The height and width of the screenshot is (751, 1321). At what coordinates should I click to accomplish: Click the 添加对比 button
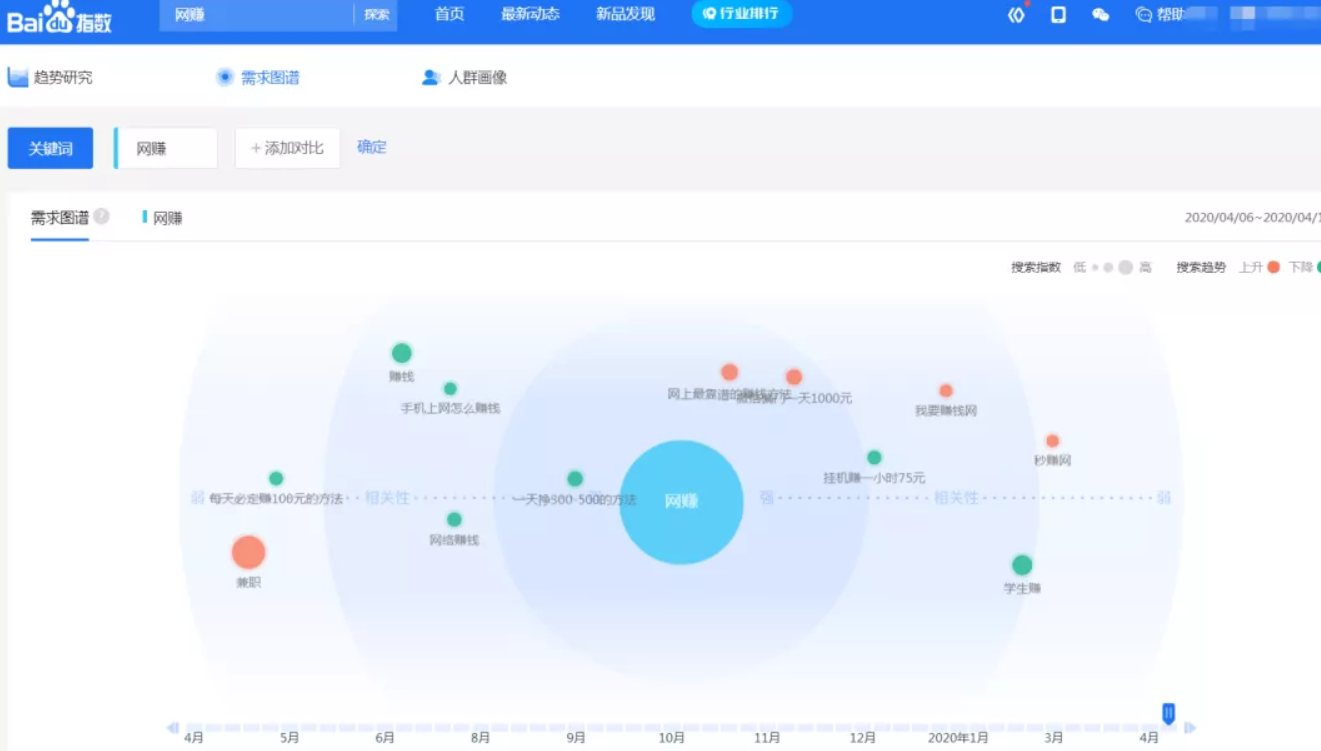287,148
